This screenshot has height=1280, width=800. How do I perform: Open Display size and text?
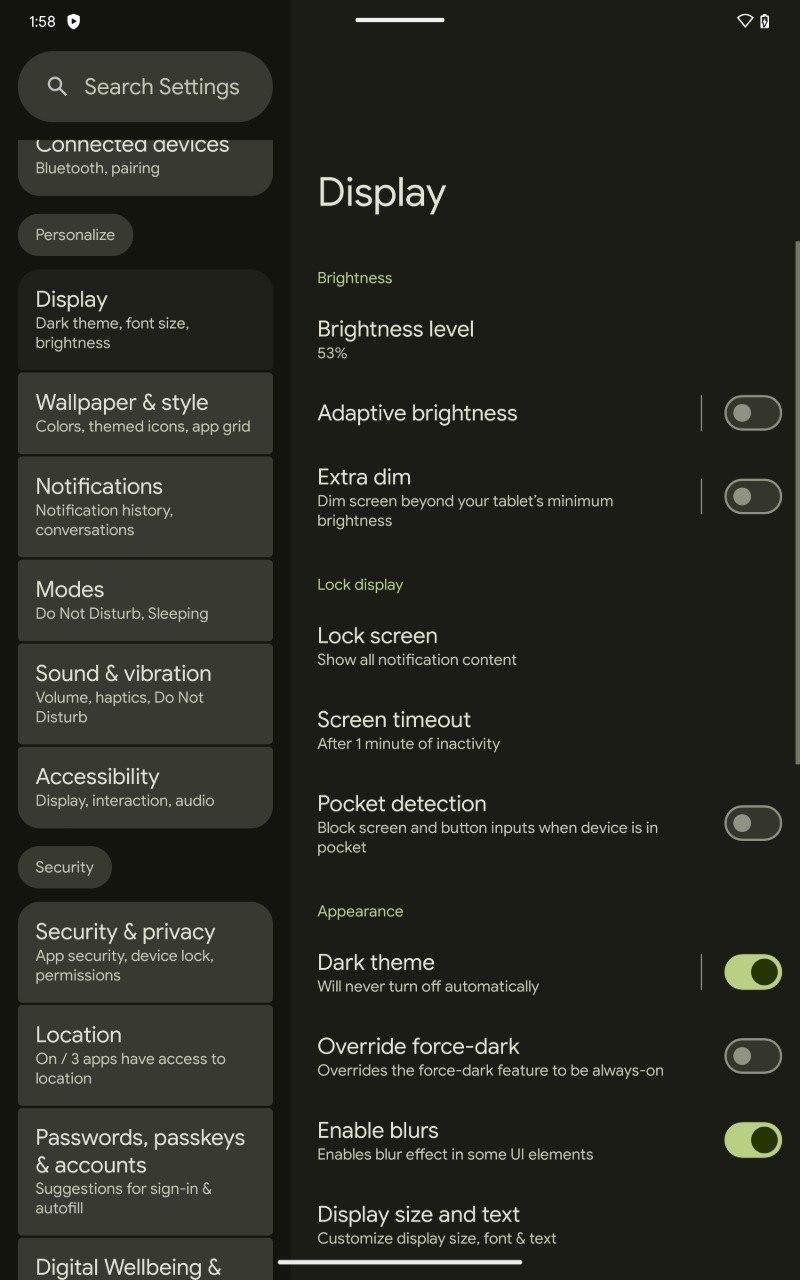point(545,1225)
